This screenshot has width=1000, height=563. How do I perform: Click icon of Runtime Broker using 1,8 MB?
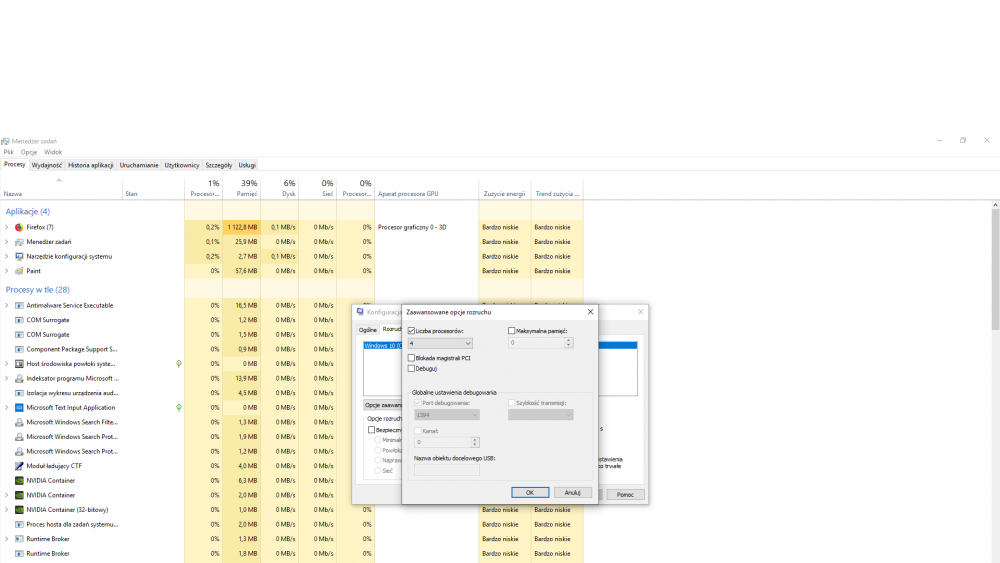pyautogui.click(x=19, y=553)
